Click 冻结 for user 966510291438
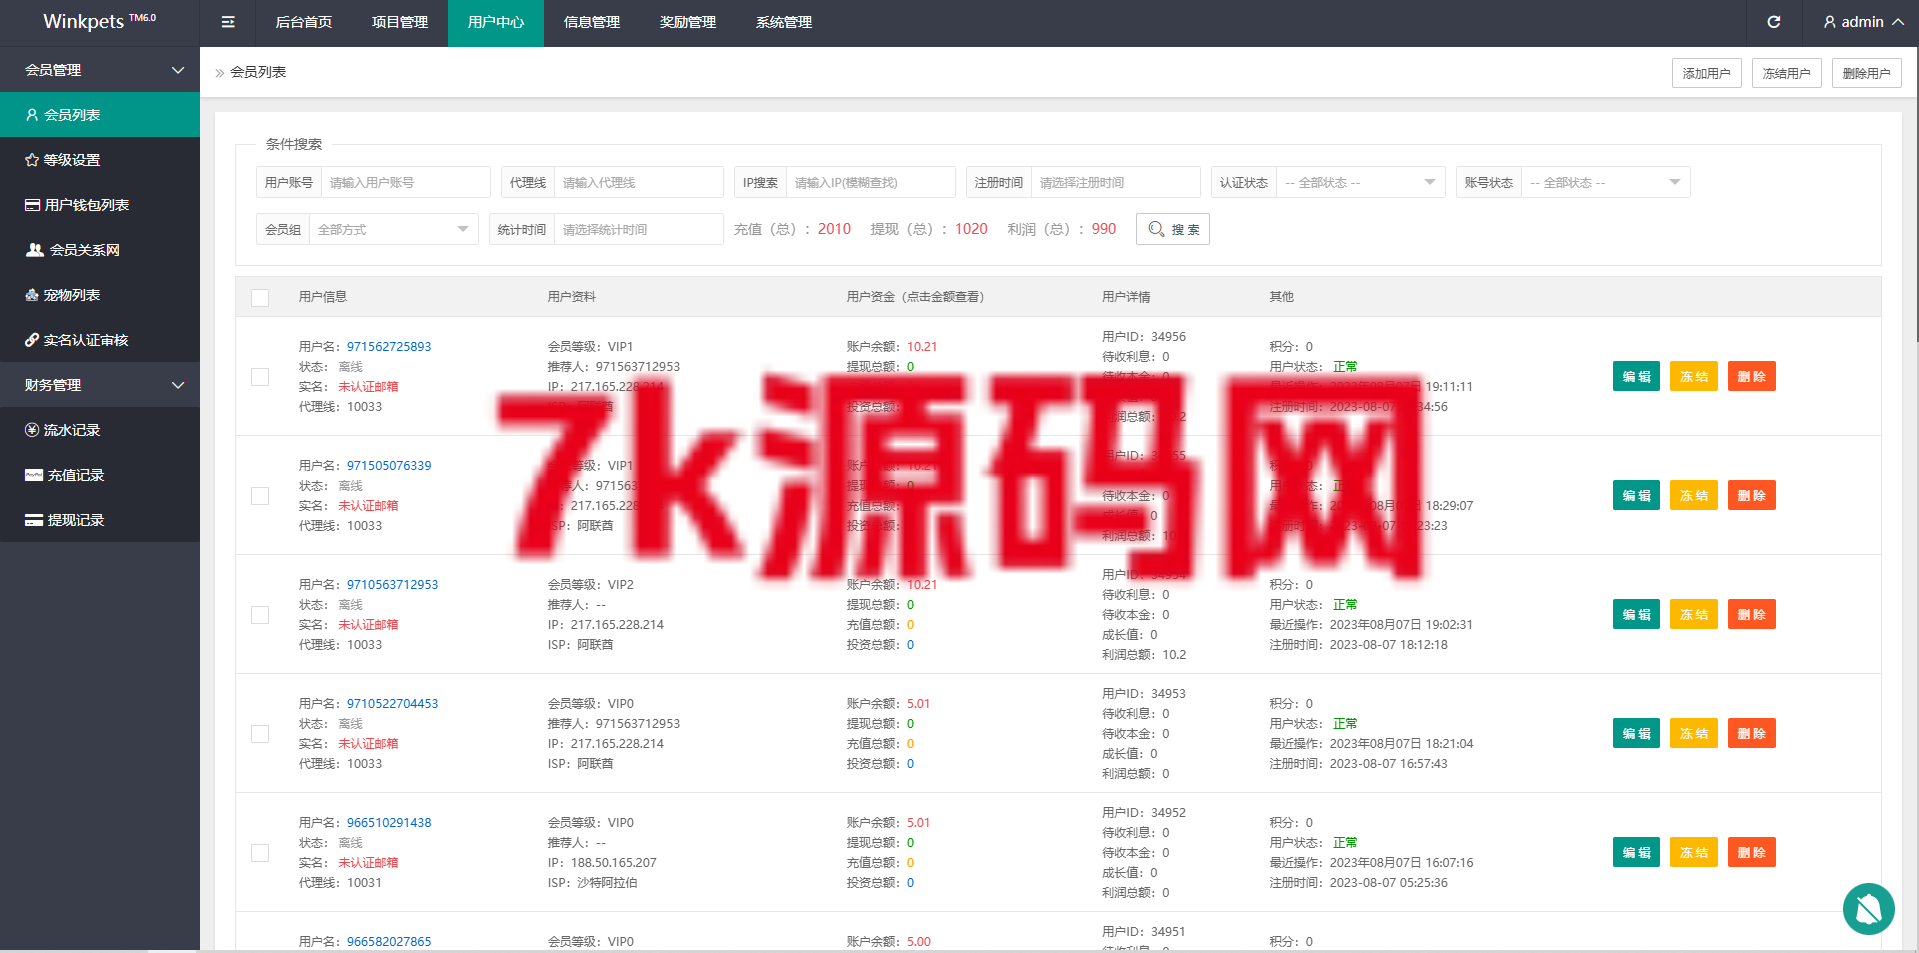 (x=1694, y=852)
